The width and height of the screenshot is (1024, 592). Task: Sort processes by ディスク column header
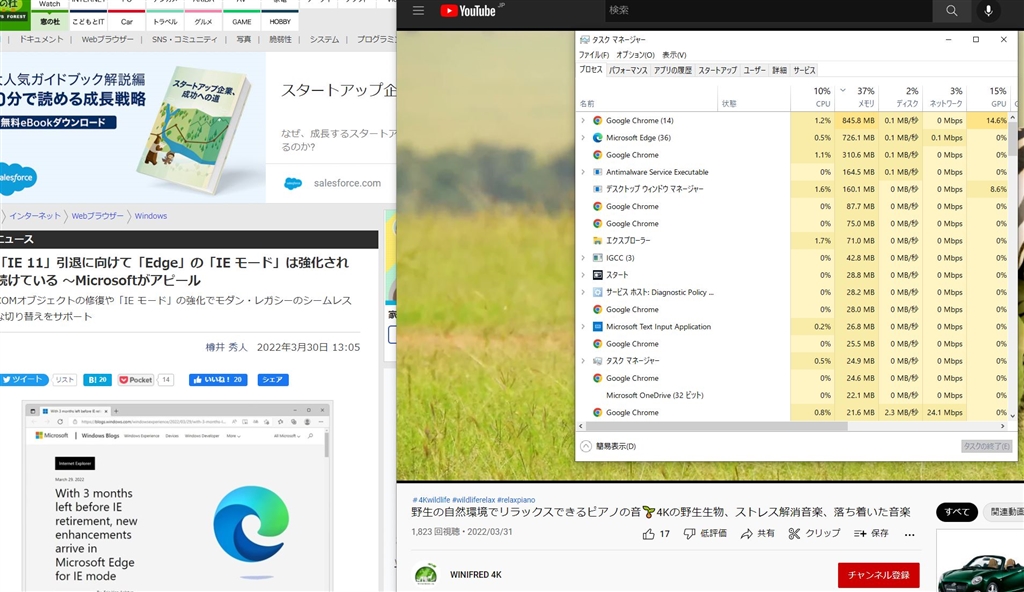[x=901, y=97]
